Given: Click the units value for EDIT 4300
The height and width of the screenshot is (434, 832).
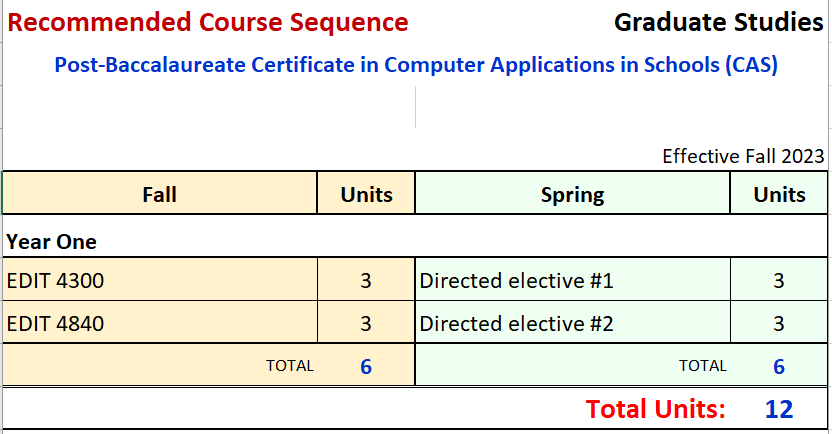Looking at the screenshot, I should tap(366, 281).
